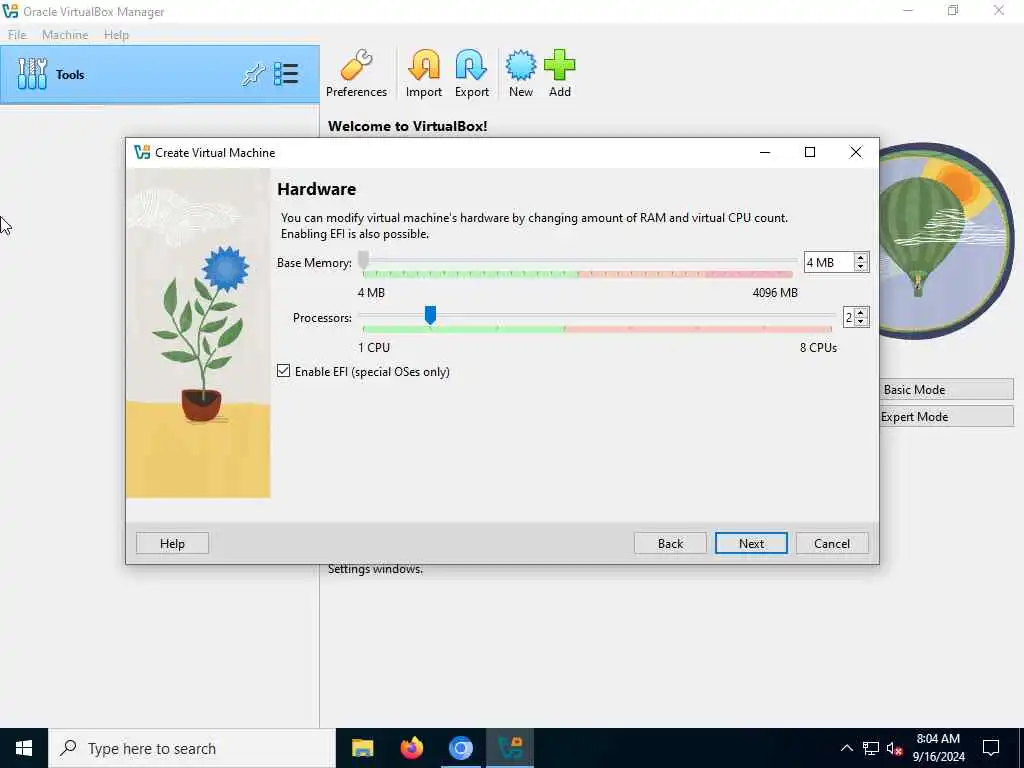
Task: Show hidden system tray icons
Action: click(846, 748)
